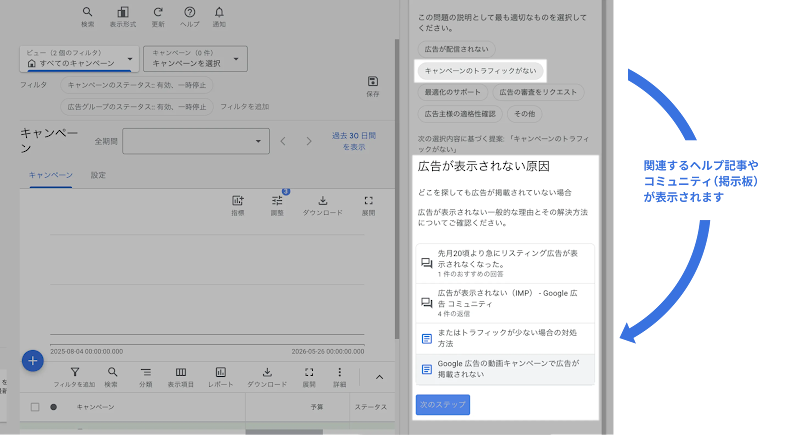
Task: Open the 表示項目 columns icon
Action: (x=181, y=372)
